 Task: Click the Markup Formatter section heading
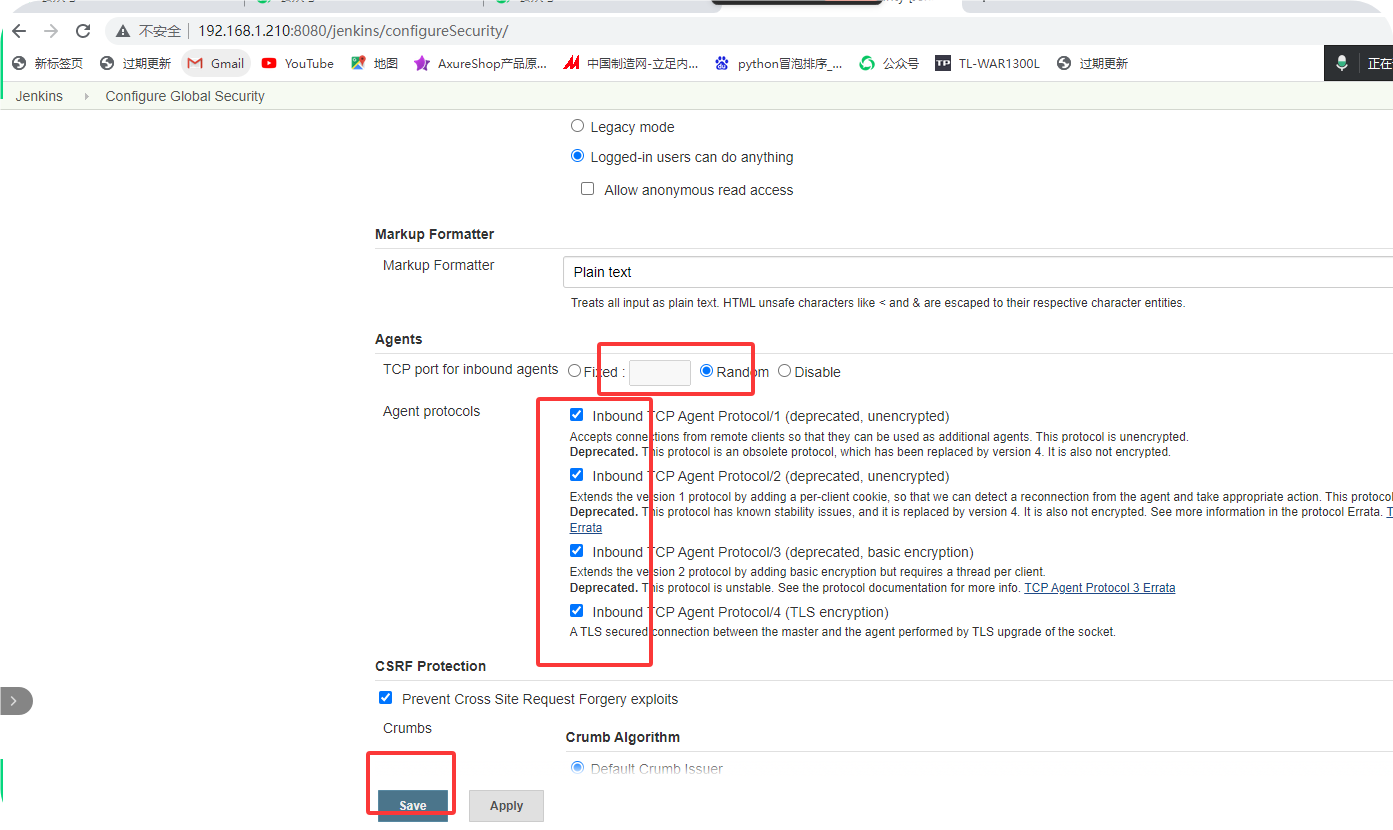click(435, 234)
